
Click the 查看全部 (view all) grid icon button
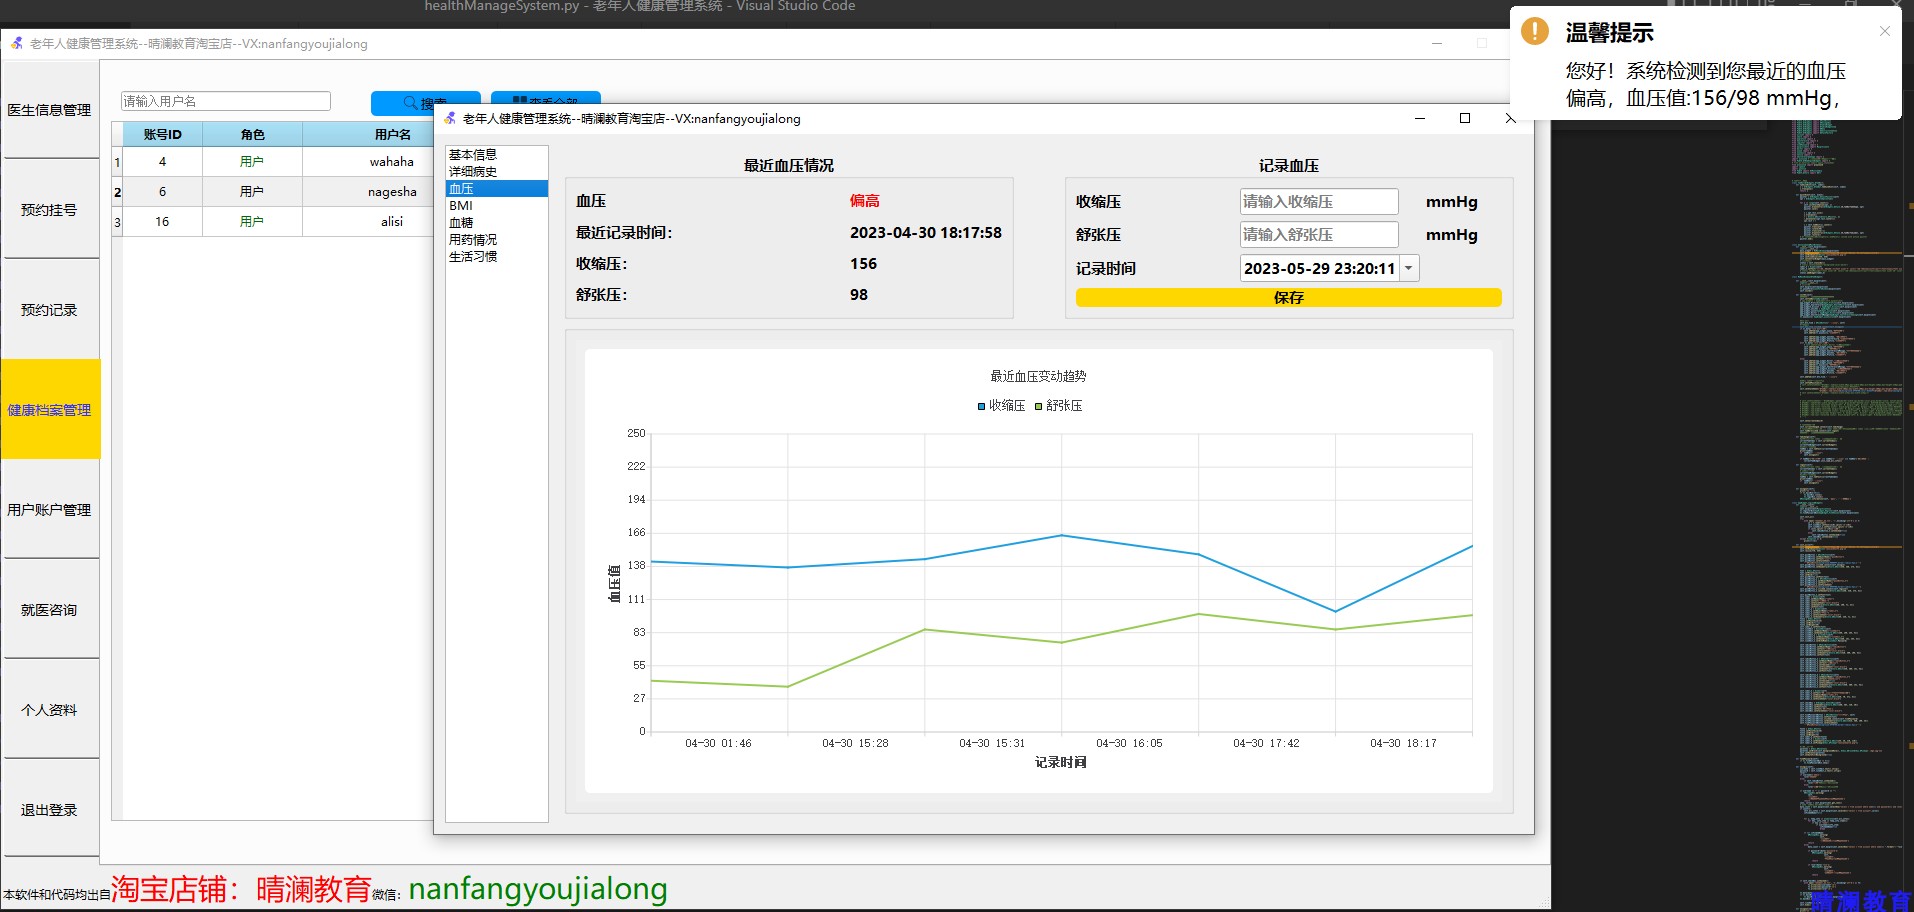545,98
